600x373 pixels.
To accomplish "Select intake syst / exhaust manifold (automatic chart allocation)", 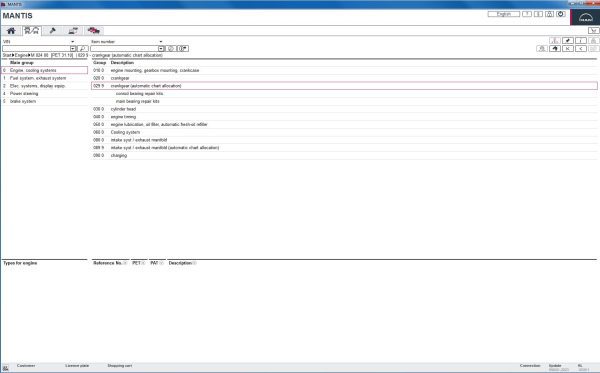I will [x=344, y=148].
